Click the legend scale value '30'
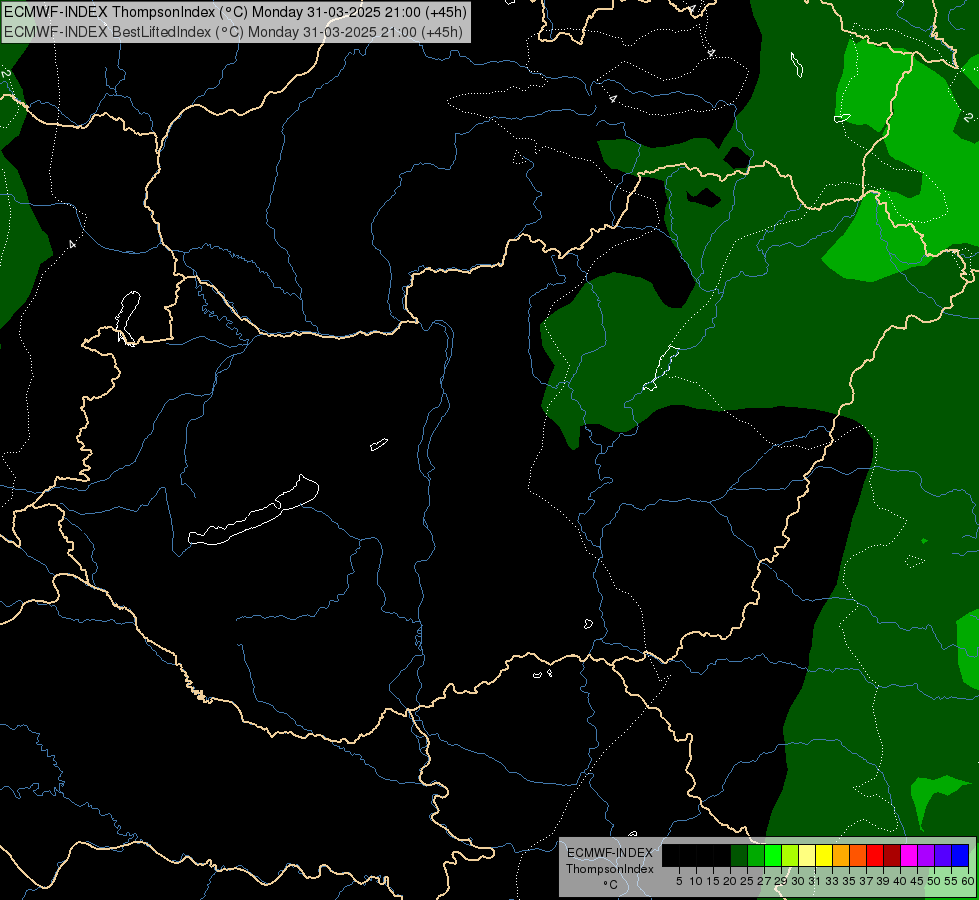 (798, 881)
